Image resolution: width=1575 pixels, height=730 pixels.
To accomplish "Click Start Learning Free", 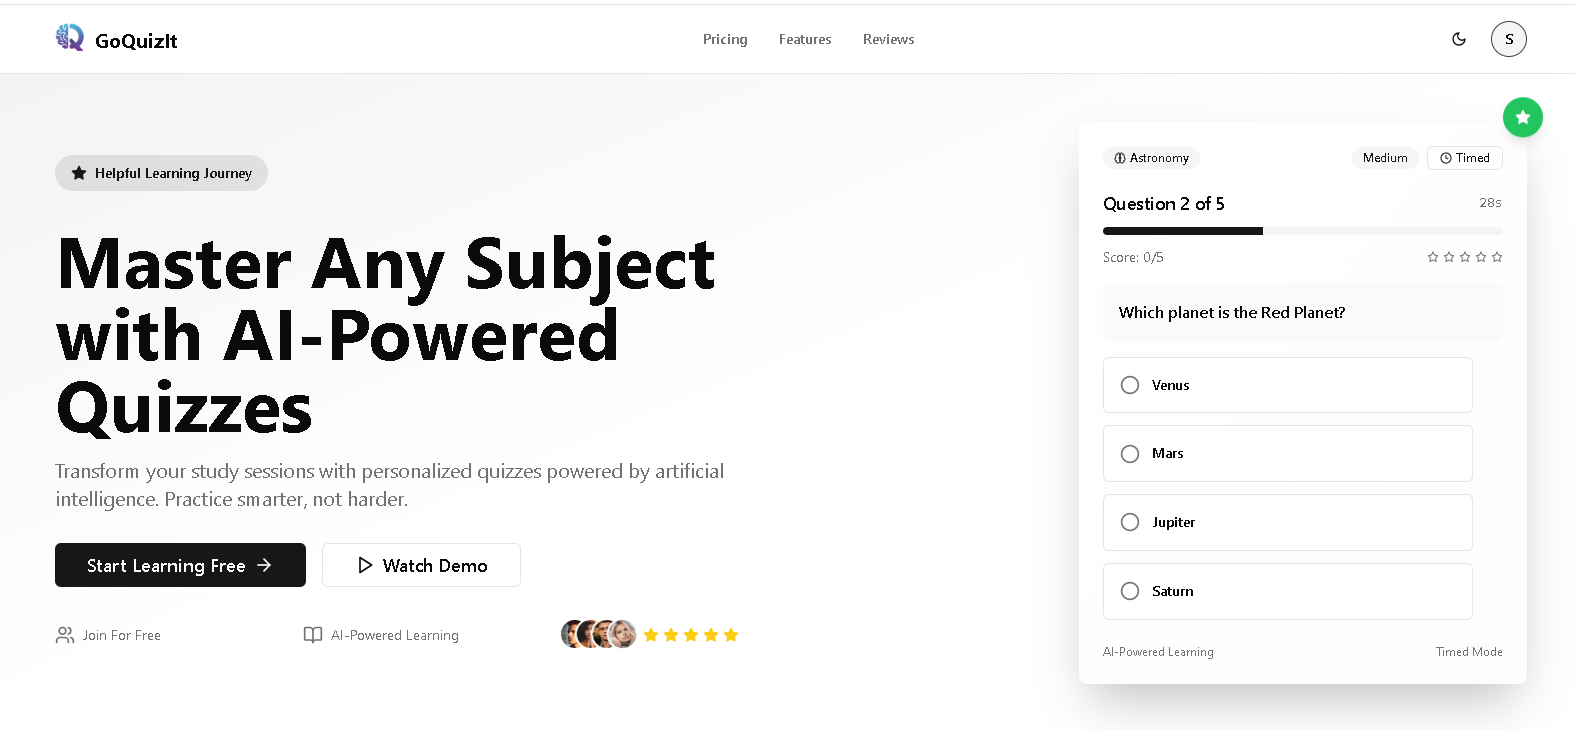I will click(180, 565).
